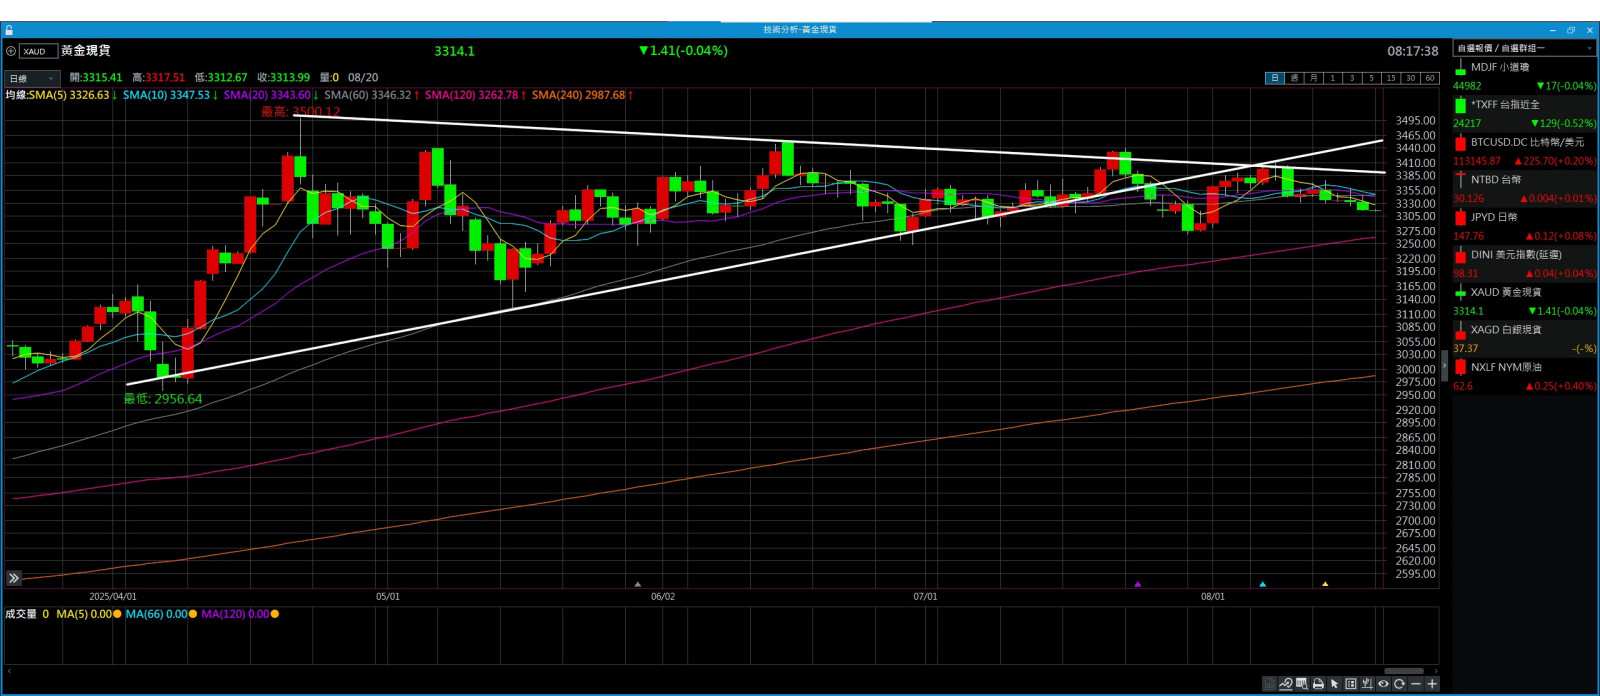Collapse the watchlist panel using the side handle
Viewport: 1600px width, 696px height.
1444,365
